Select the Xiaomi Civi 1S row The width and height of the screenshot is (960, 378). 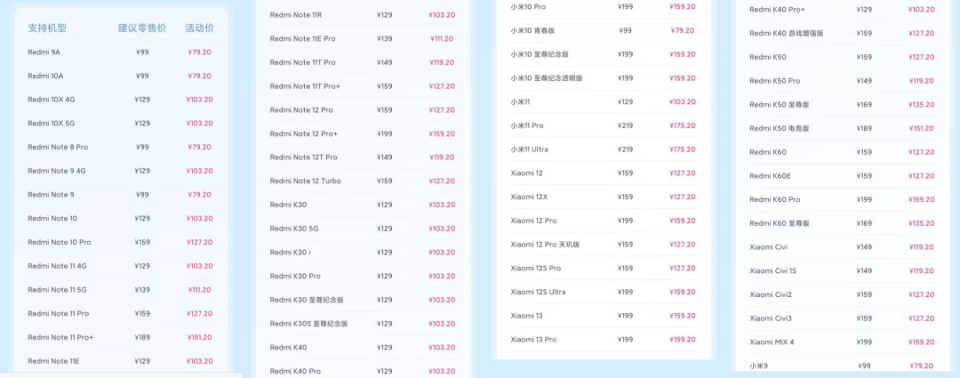click(x=842, y=270)
